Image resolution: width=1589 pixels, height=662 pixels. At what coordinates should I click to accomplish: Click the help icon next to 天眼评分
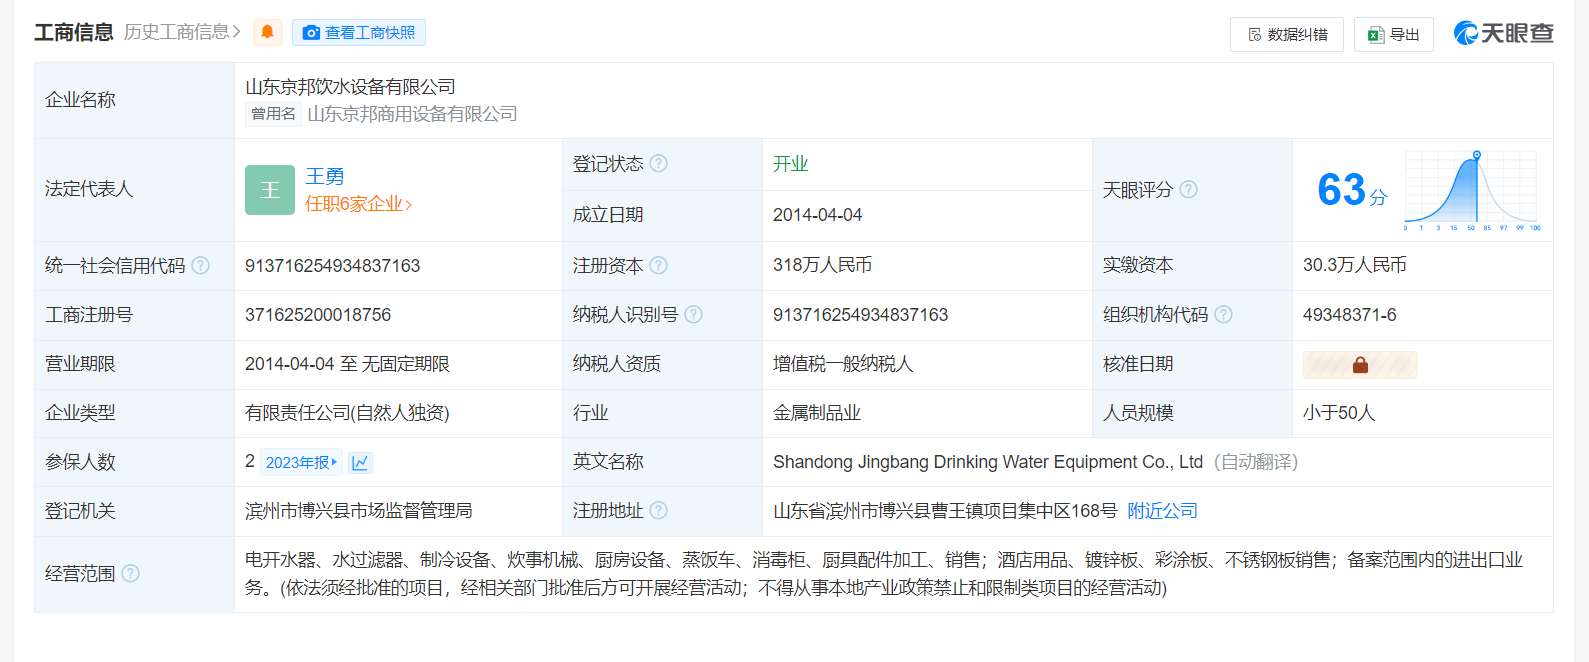1188,189
